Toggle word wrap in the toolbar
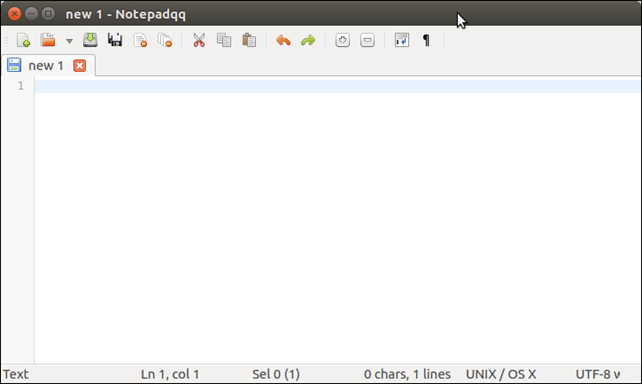 point(402,40)
